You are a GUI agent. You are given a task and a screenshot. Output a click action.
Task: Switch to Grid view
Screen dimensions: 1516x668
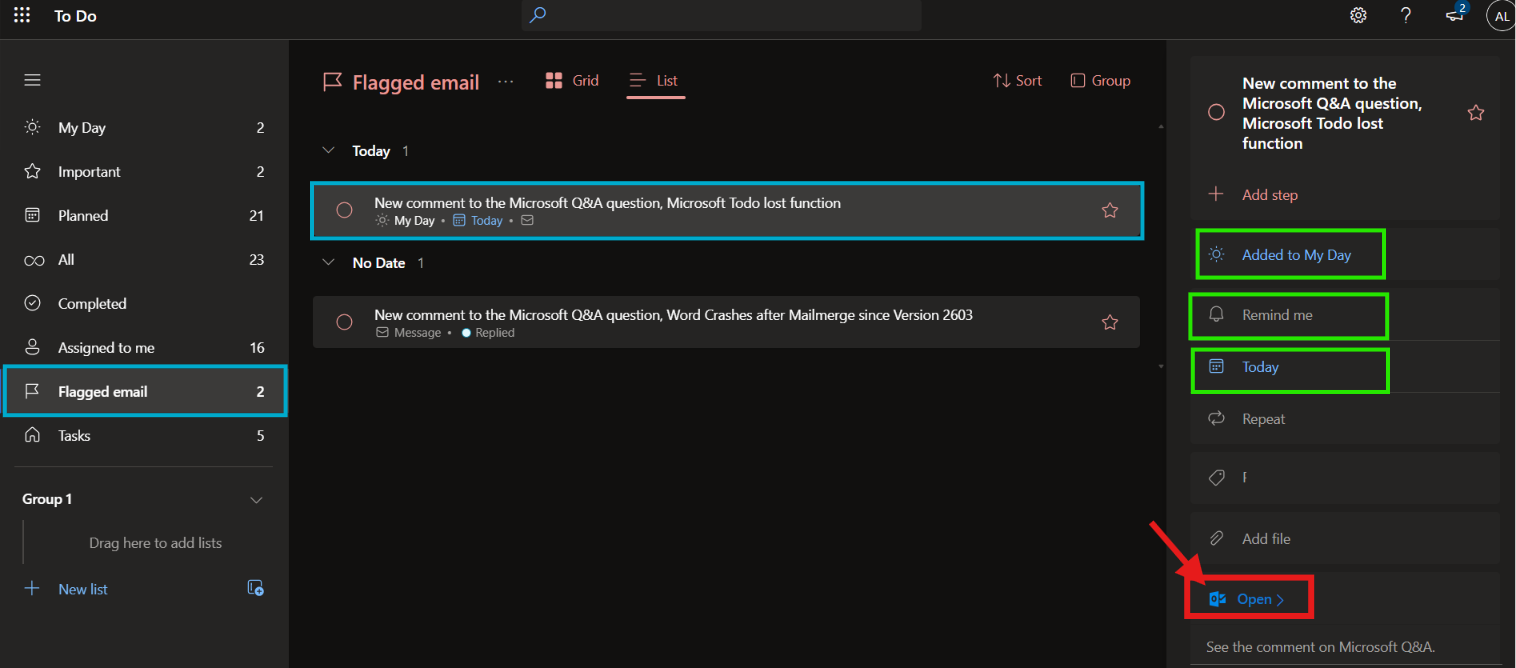572,81
